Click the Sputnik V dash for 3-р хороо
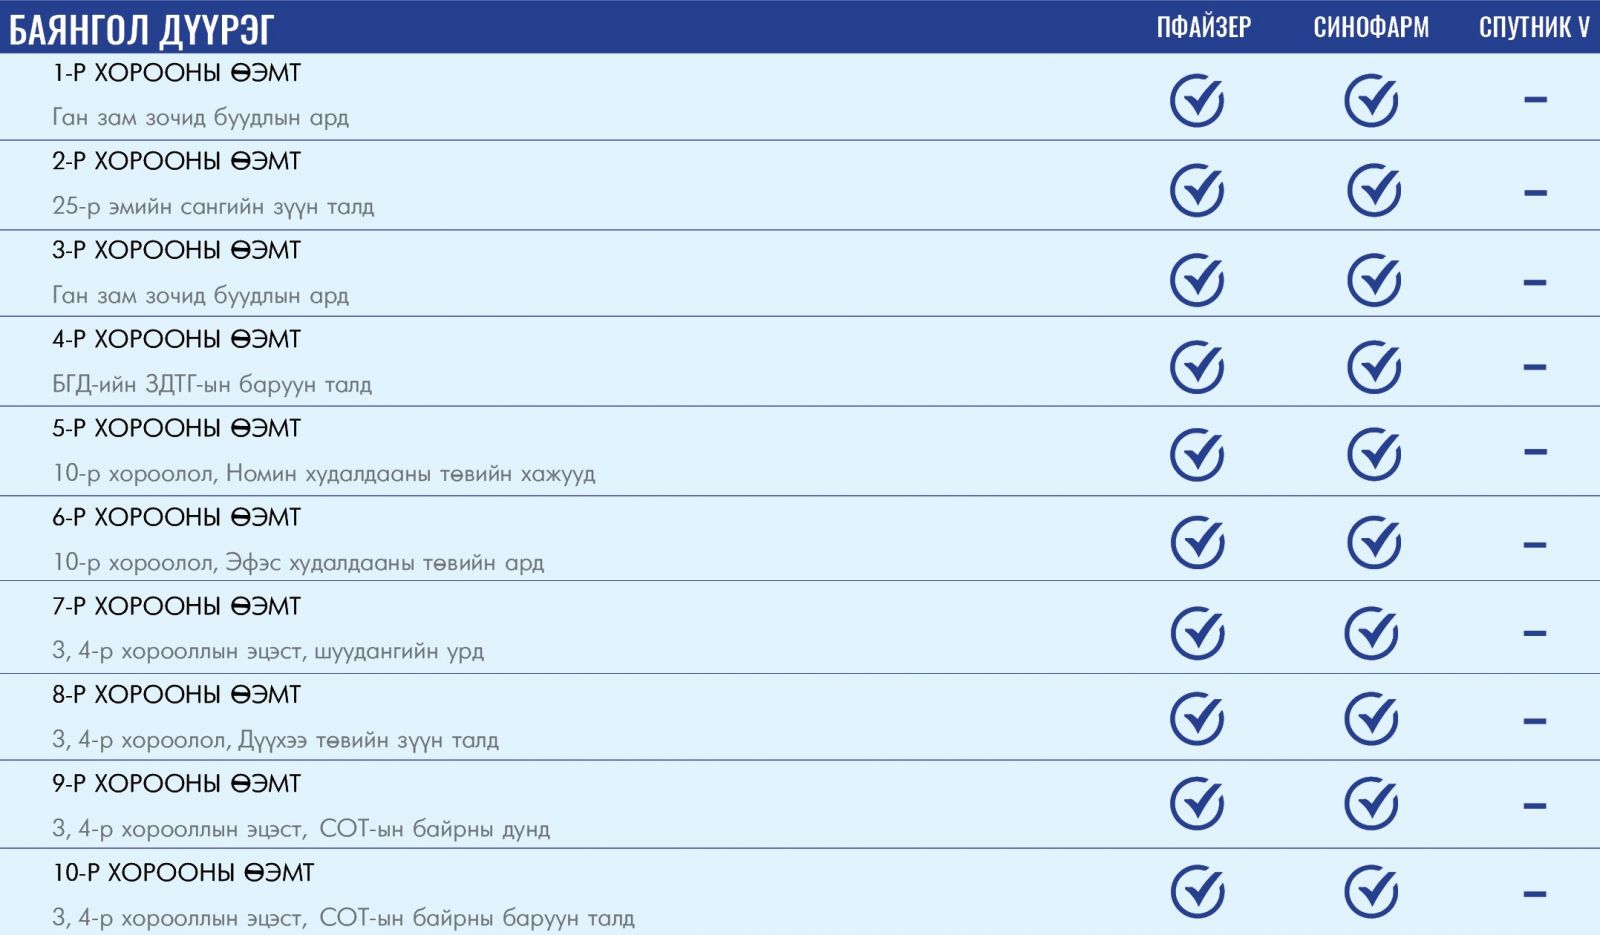Viewport: 1600px width, 935px height. tap(1535, 282)
